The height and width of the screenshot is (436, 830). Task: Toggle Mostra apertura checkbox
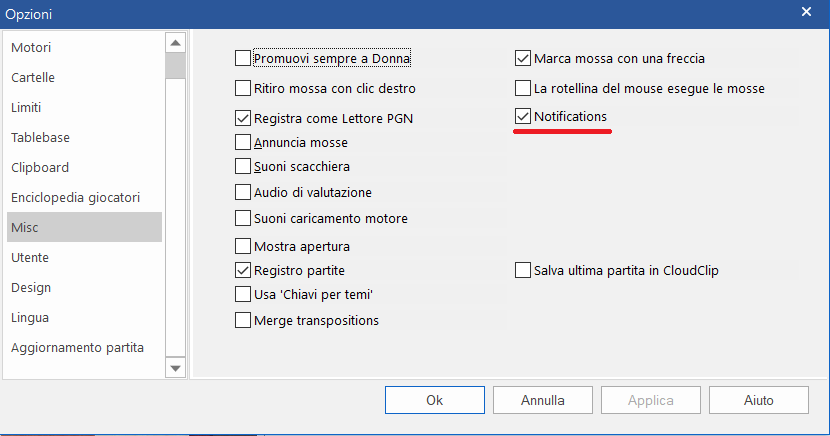243,246
